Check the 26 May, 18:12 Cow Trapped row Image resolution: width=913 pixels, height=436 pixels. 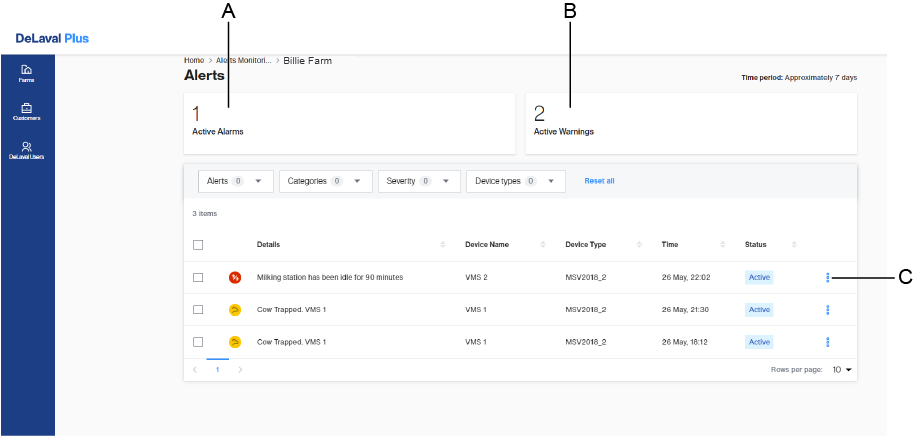tap(198, 342)
